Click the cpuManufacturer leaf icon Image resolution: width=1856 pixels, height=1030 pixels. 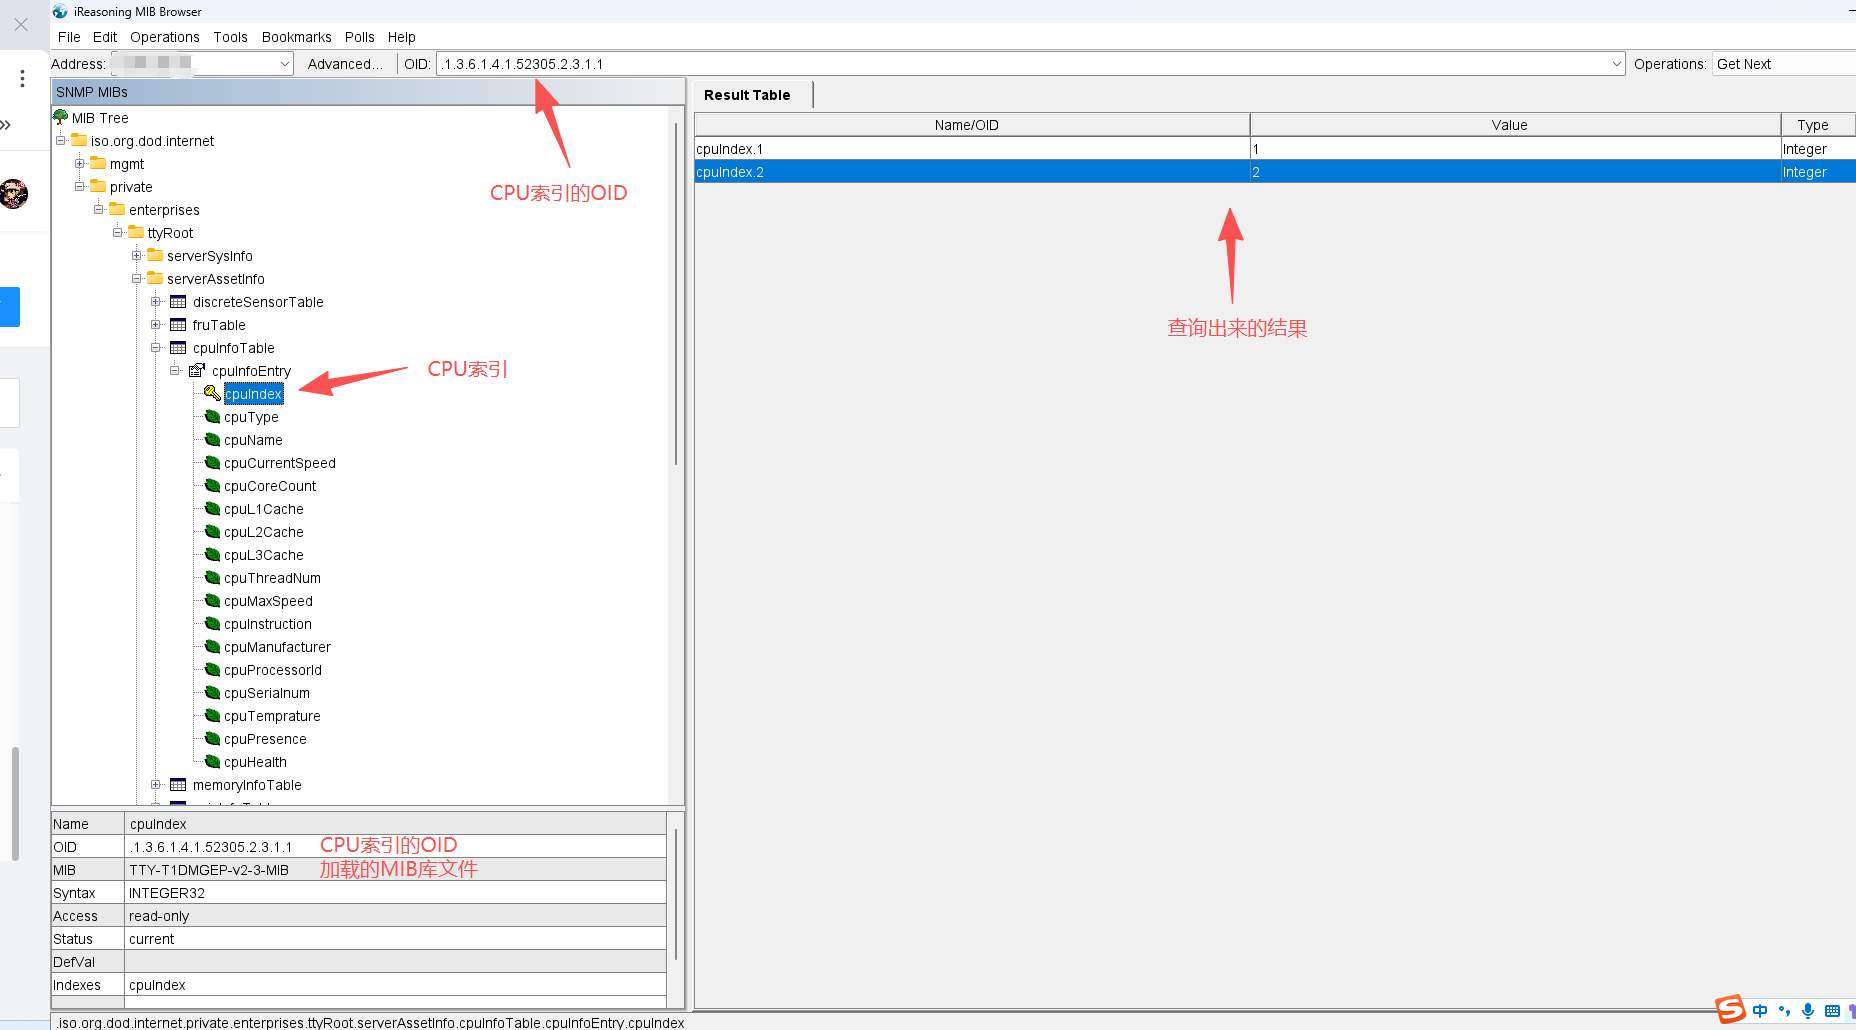point(212,646)
